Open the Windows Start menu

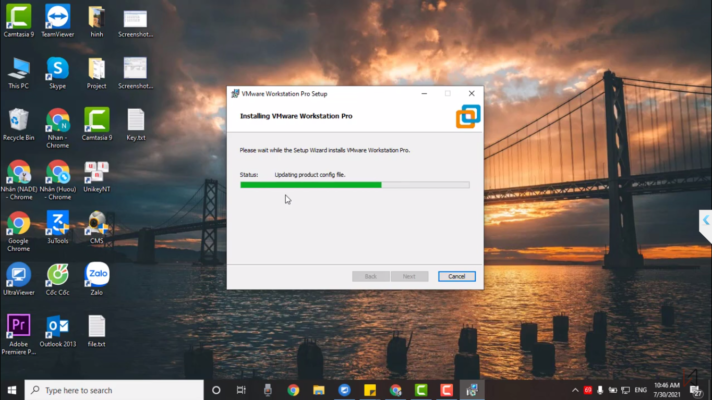click(x=12, y=390)
